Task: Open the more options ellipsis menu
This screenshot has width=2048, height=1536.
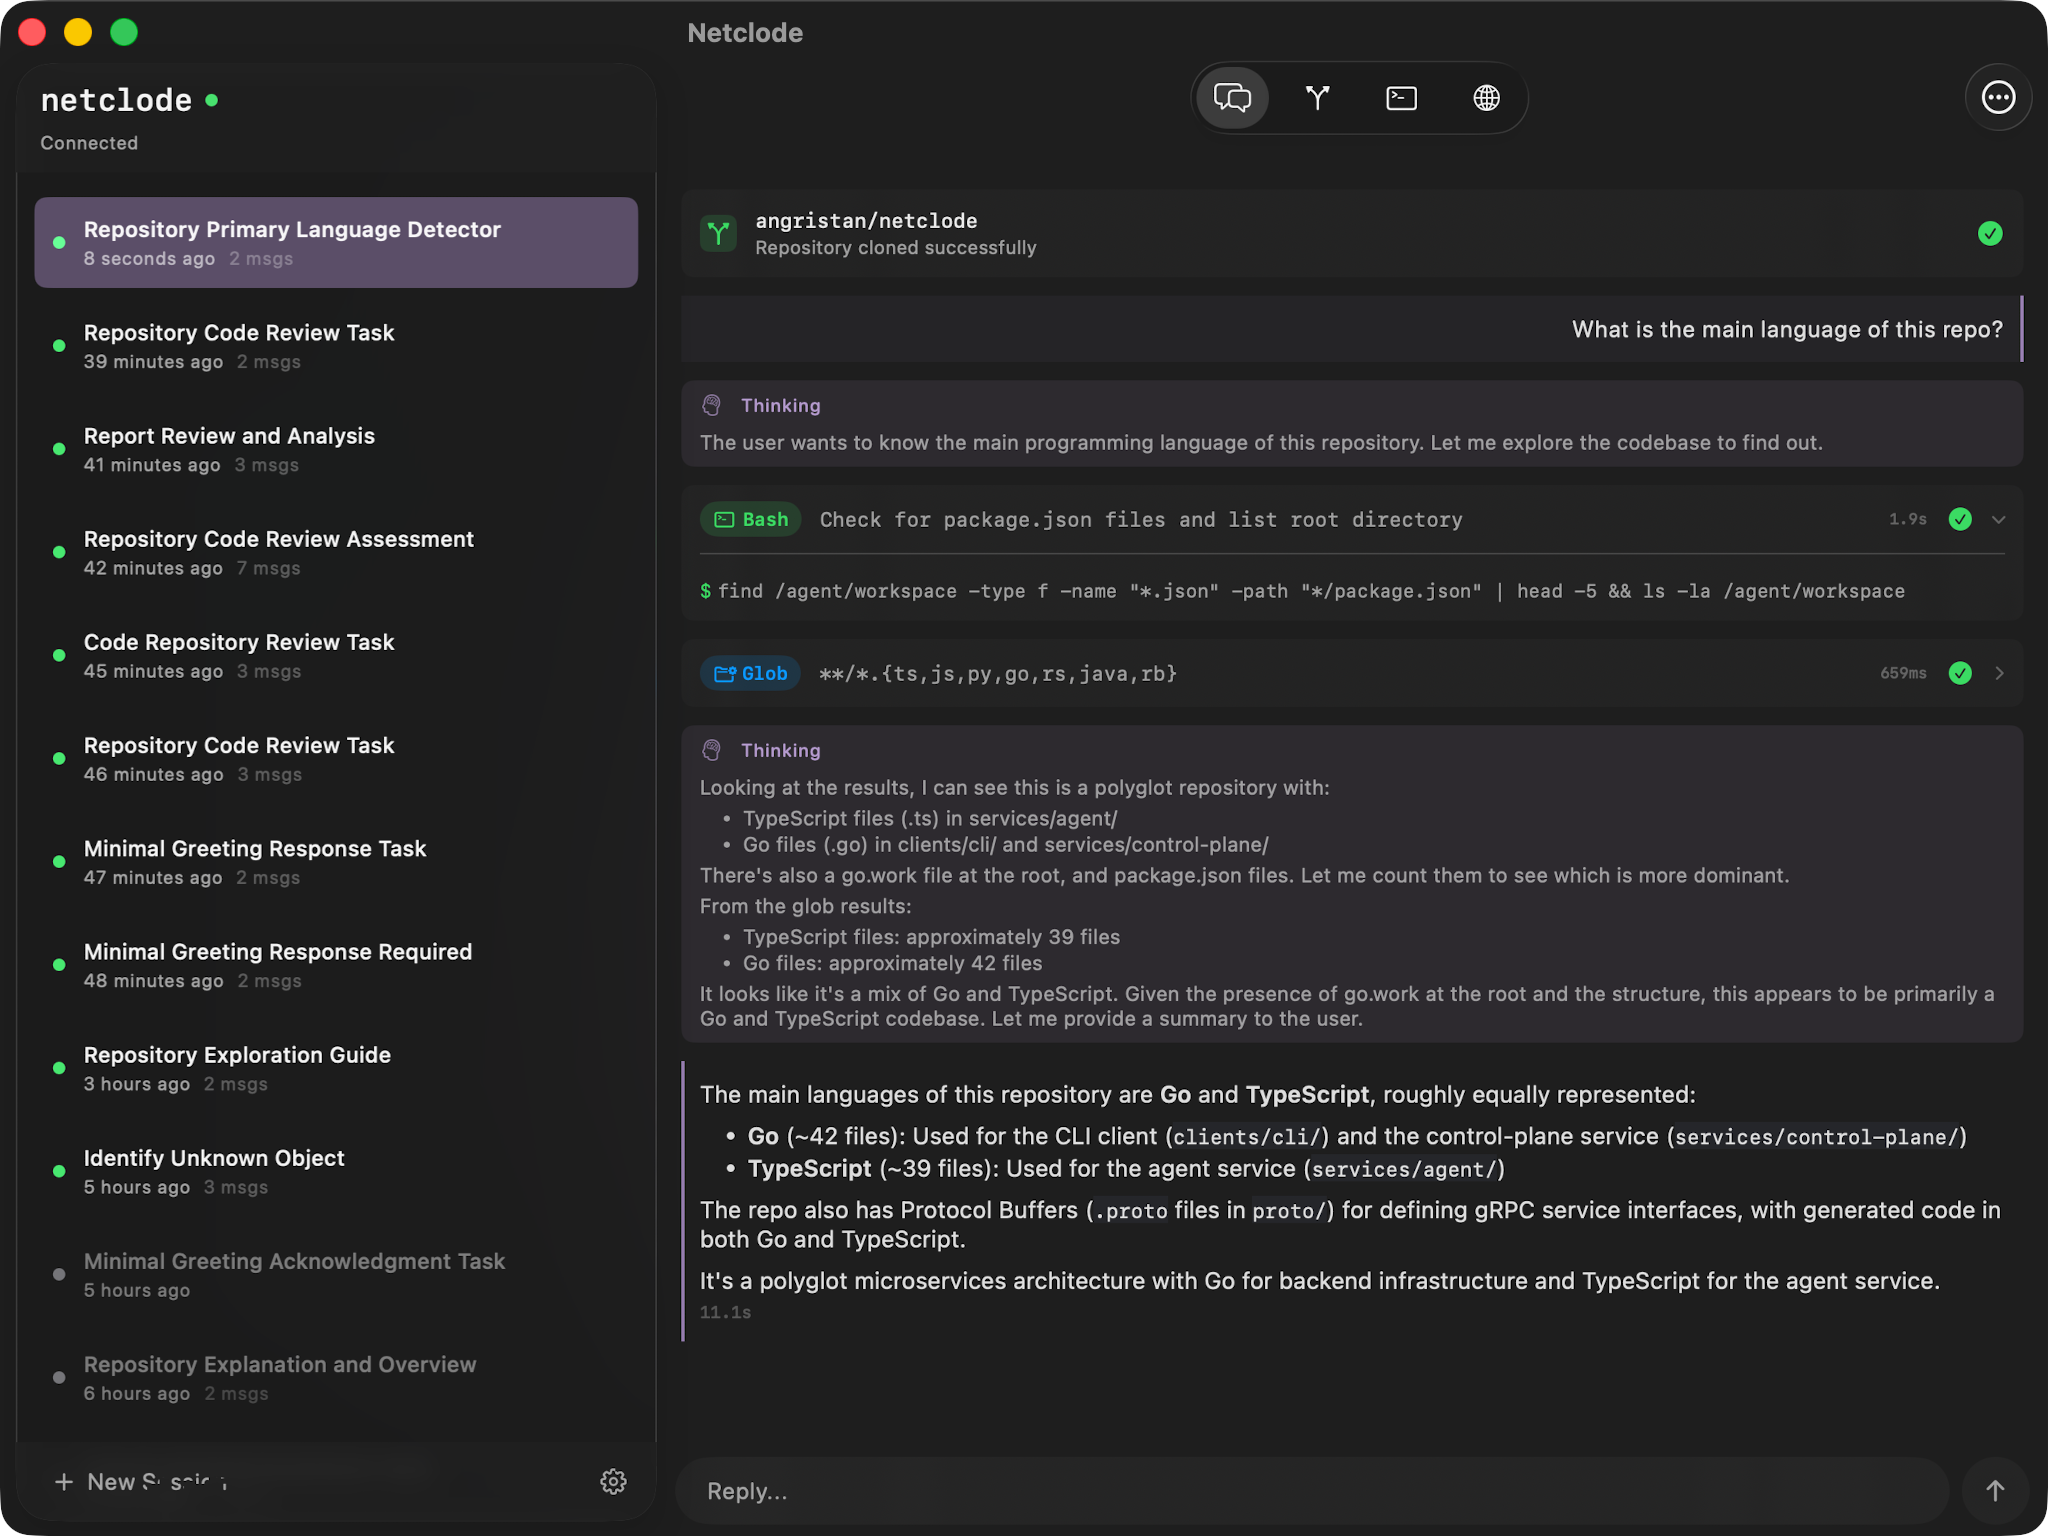Action: (x=1997, y=97)
